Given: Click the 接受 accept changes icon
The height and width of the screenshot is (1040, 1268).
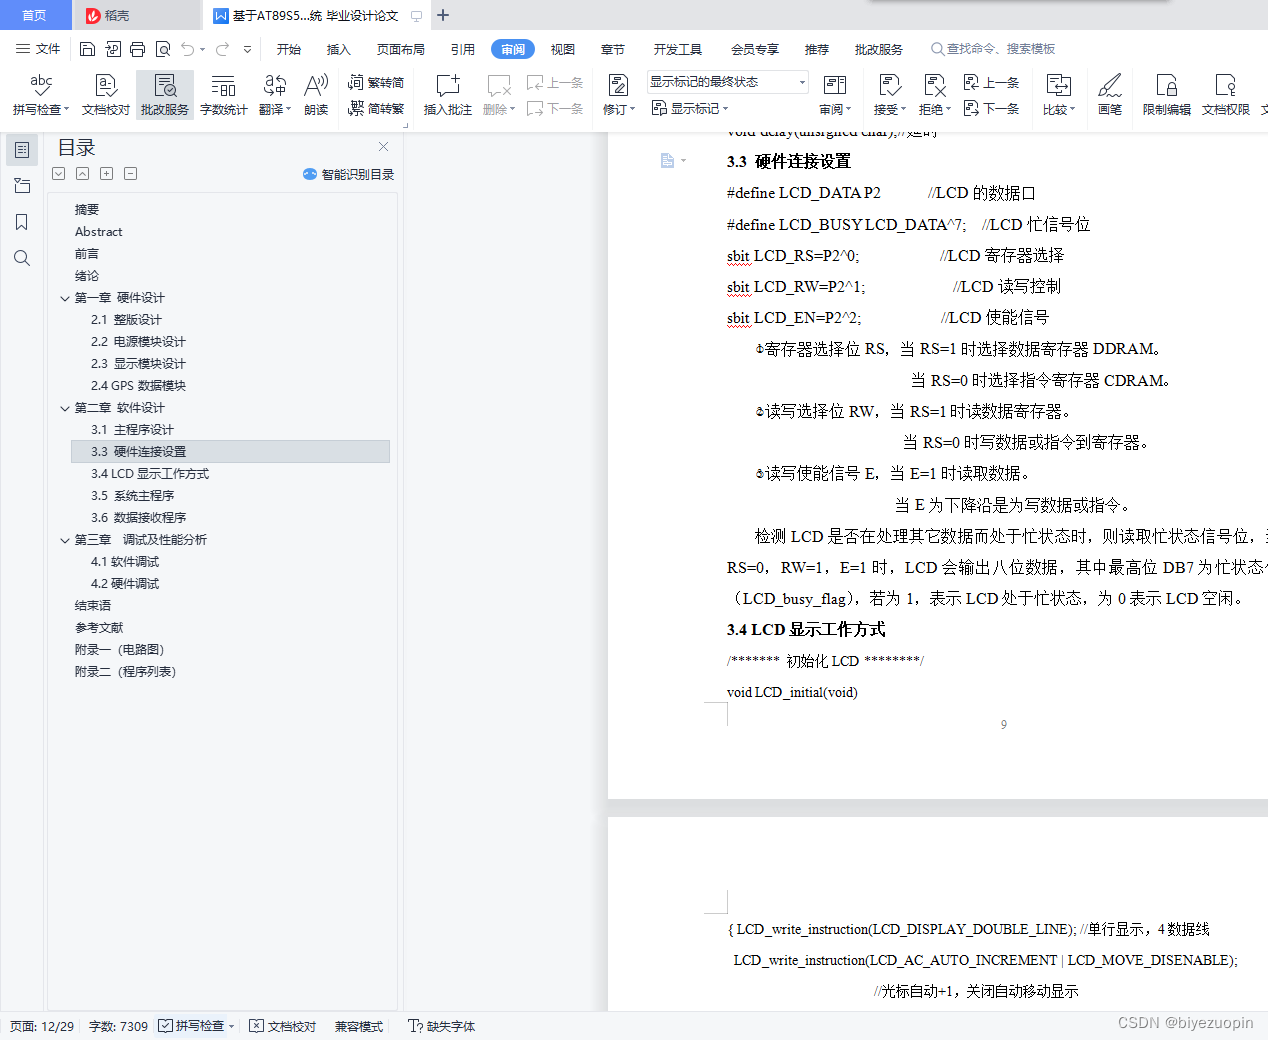Looking at the screenshot, I should pos(888,86).
